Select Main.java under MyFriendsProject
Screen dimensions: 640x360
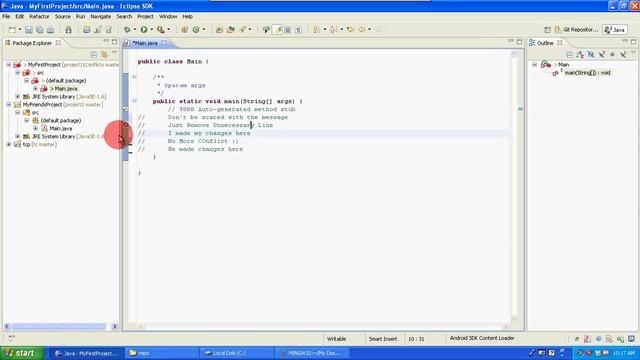coord(60,128)
